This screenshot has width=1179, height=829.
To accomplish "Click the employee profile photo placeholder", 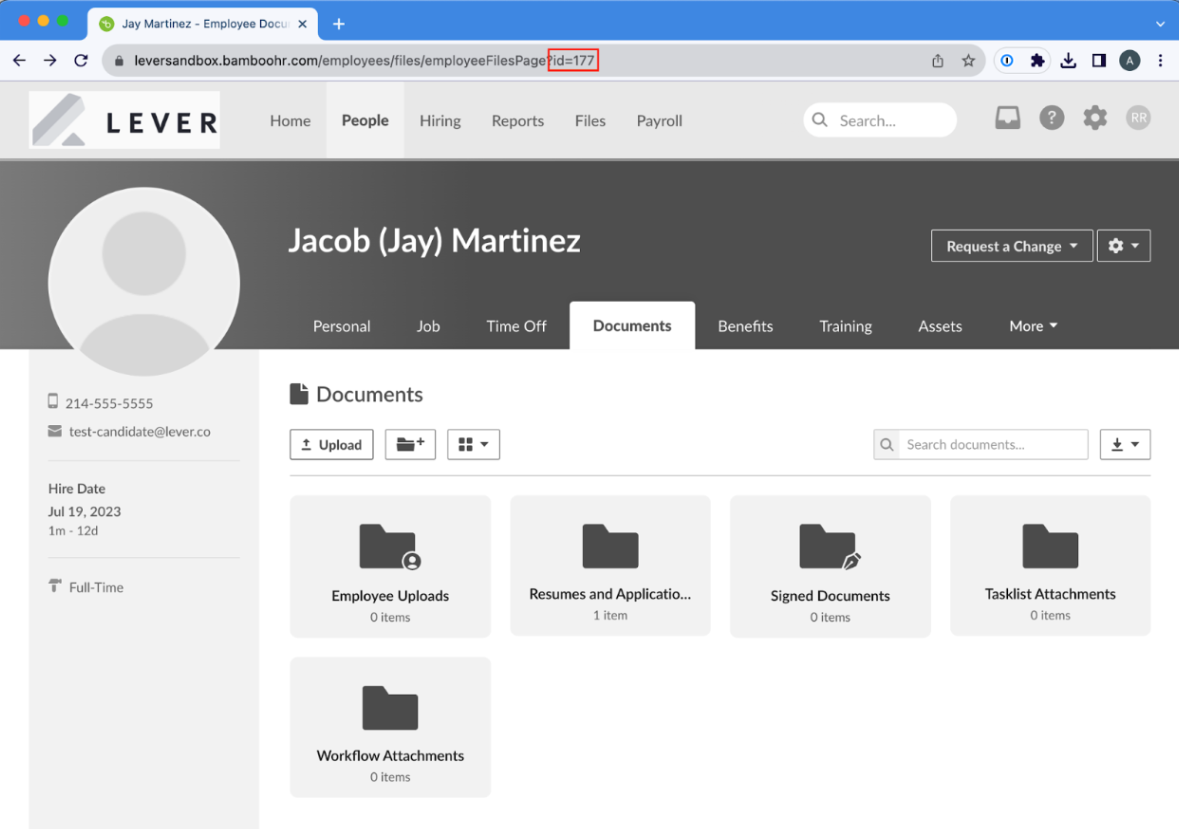I will [x=144, y=282].
